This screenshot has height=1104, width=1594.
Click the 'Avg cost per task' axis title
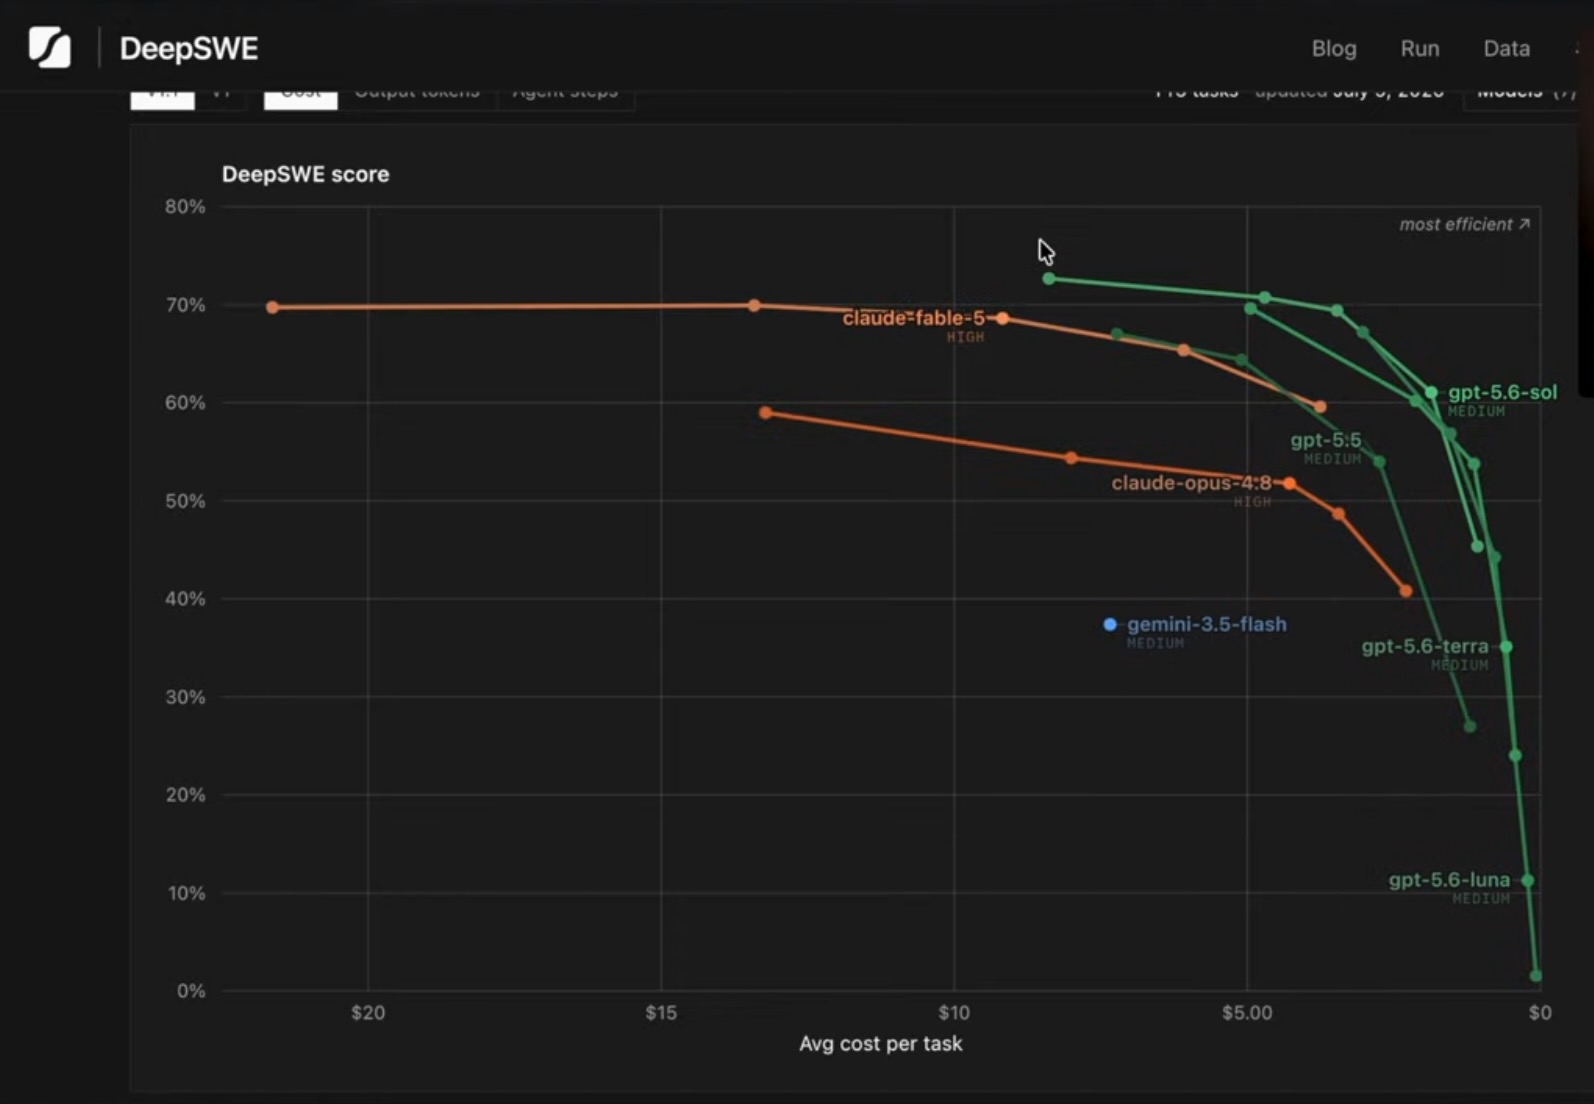click(x=880, y=1043)
